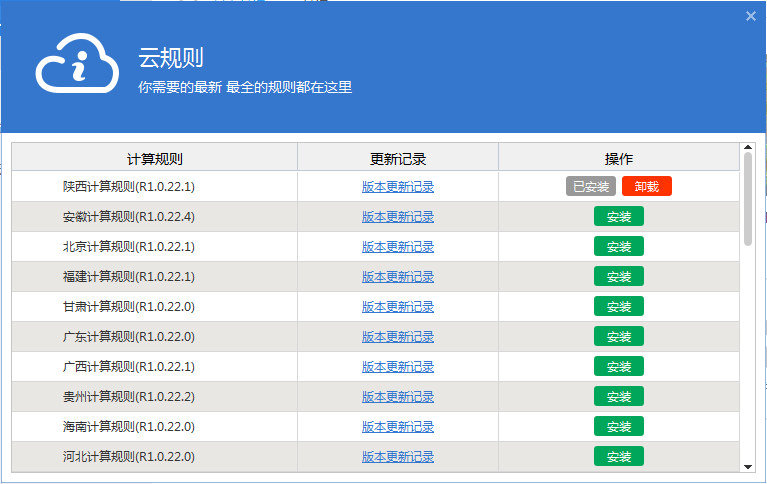Uninstall 陕西计算规则 with 卸载 button
This screenshot has width=767, height=484.
(x=647, y=186)
